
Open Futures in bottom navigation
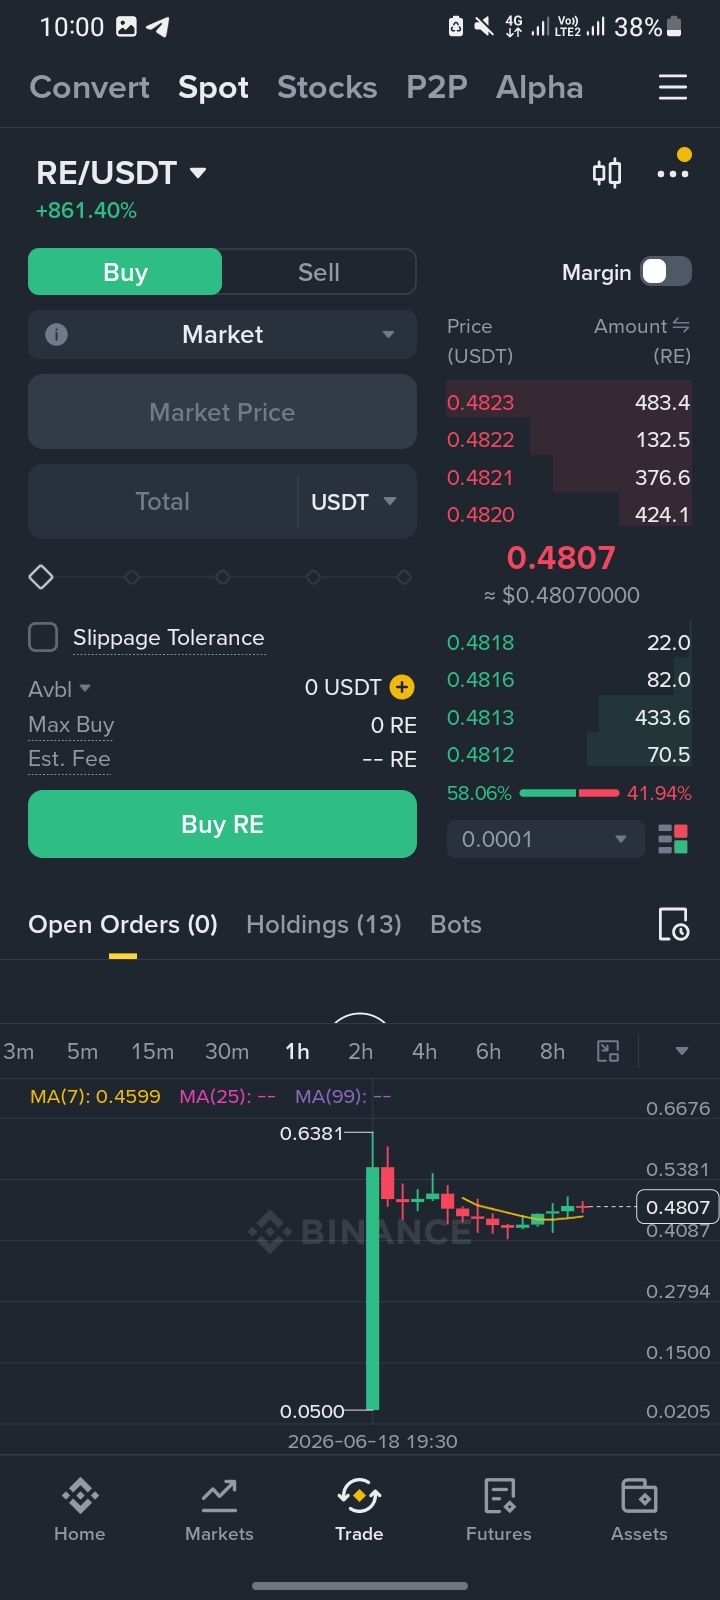coord(499,1510)
